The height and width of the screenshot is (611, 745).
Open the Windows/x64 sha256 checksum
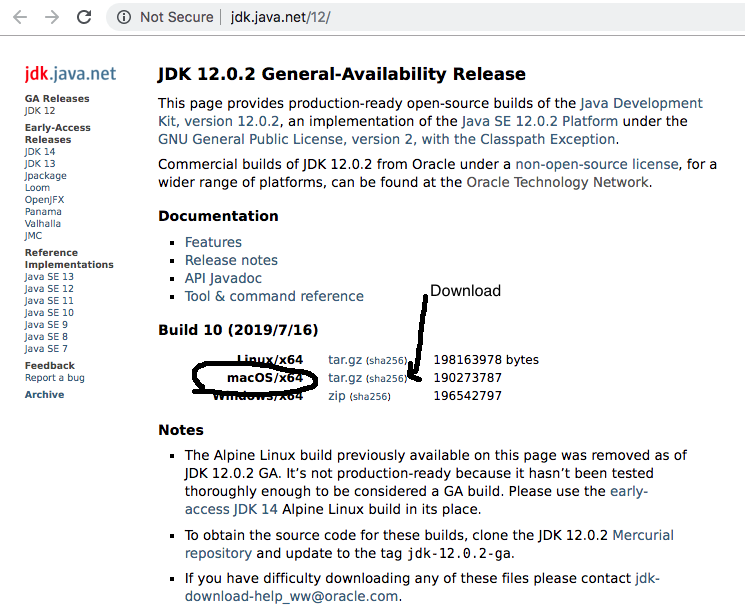click(x=370, y=397)
